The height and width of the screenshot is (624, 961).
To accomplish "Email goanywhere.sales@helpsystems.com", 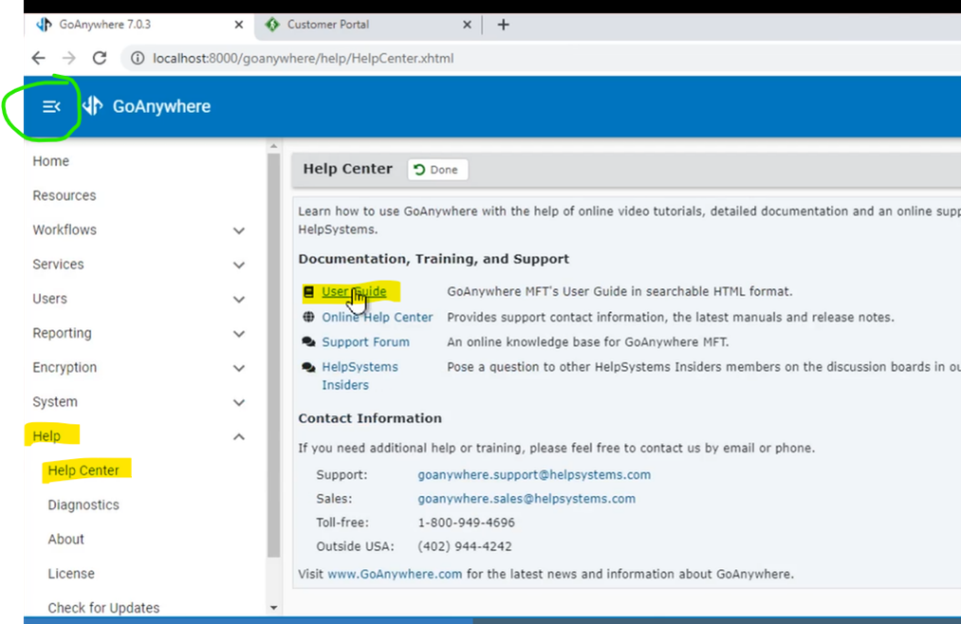I will tap(526, 498).
